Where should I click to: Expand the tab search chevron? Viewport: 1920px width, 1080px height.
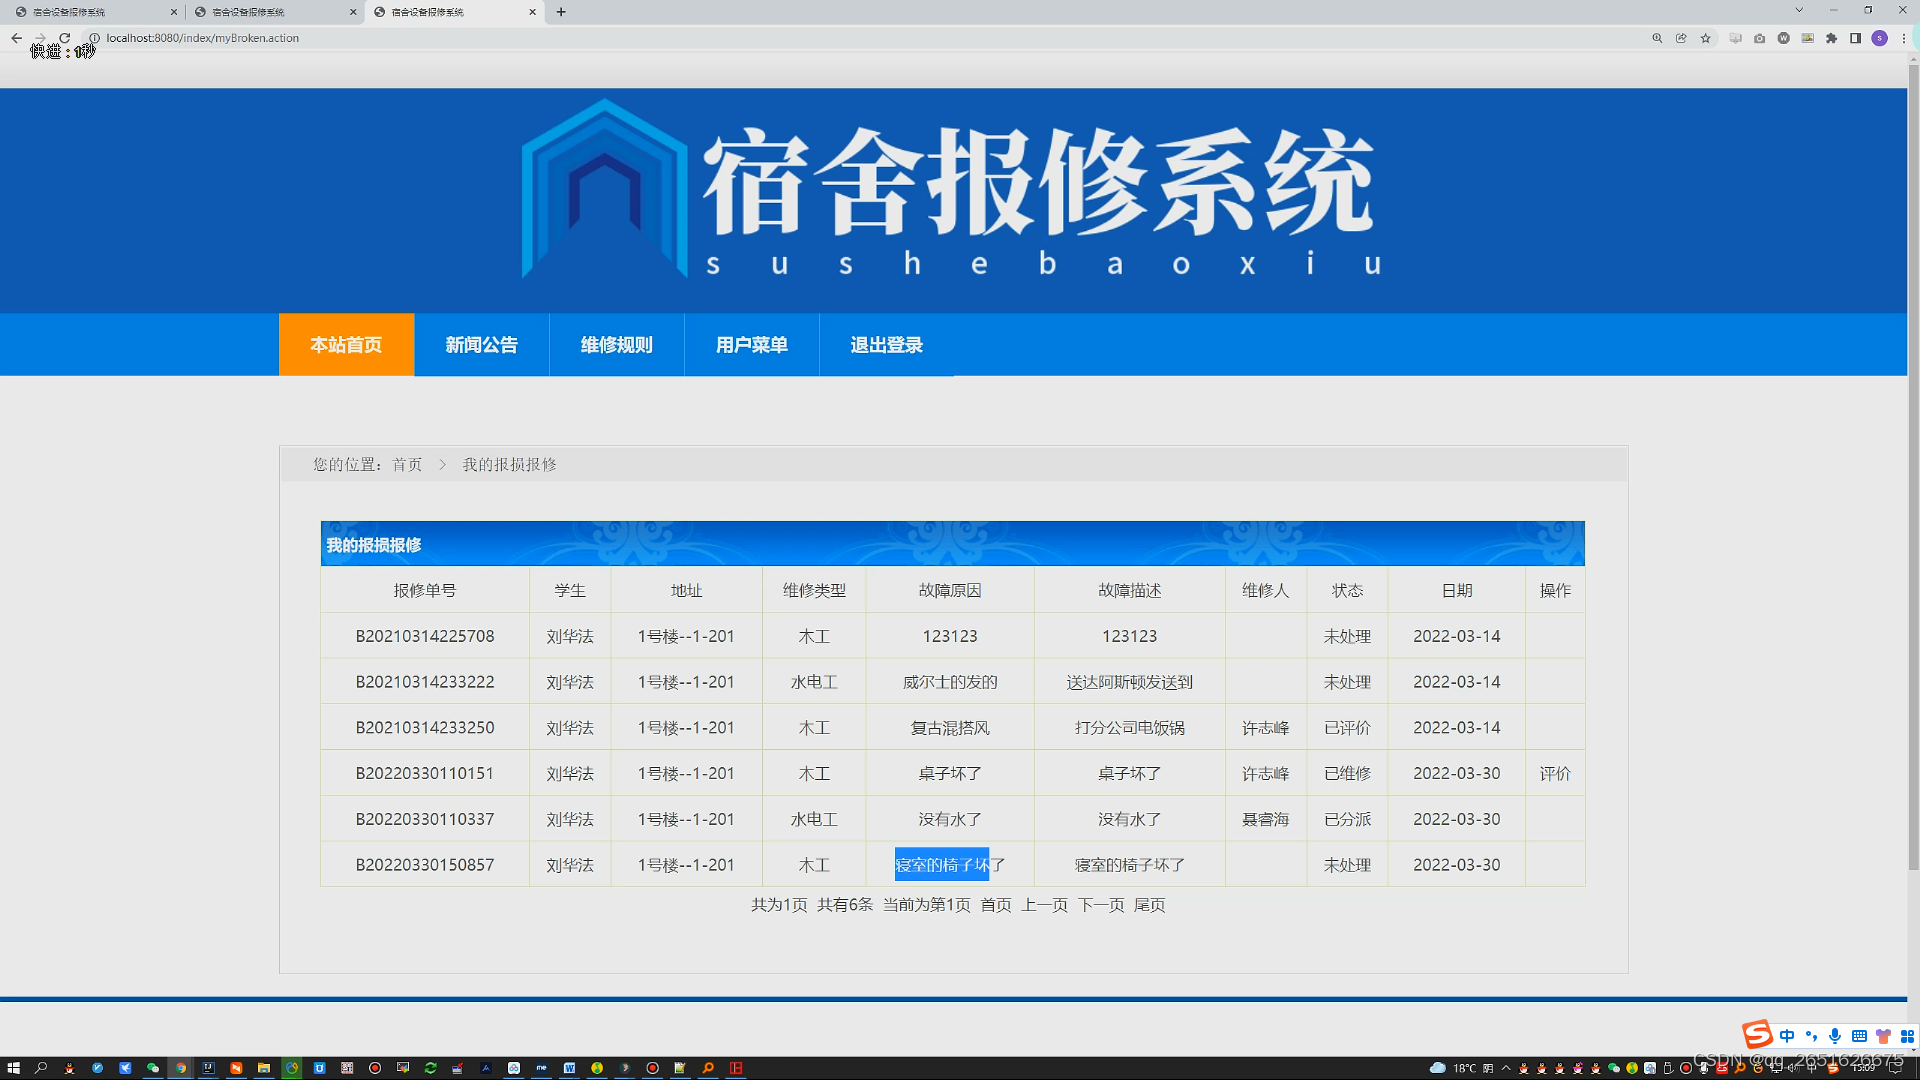pos(1799,10)
